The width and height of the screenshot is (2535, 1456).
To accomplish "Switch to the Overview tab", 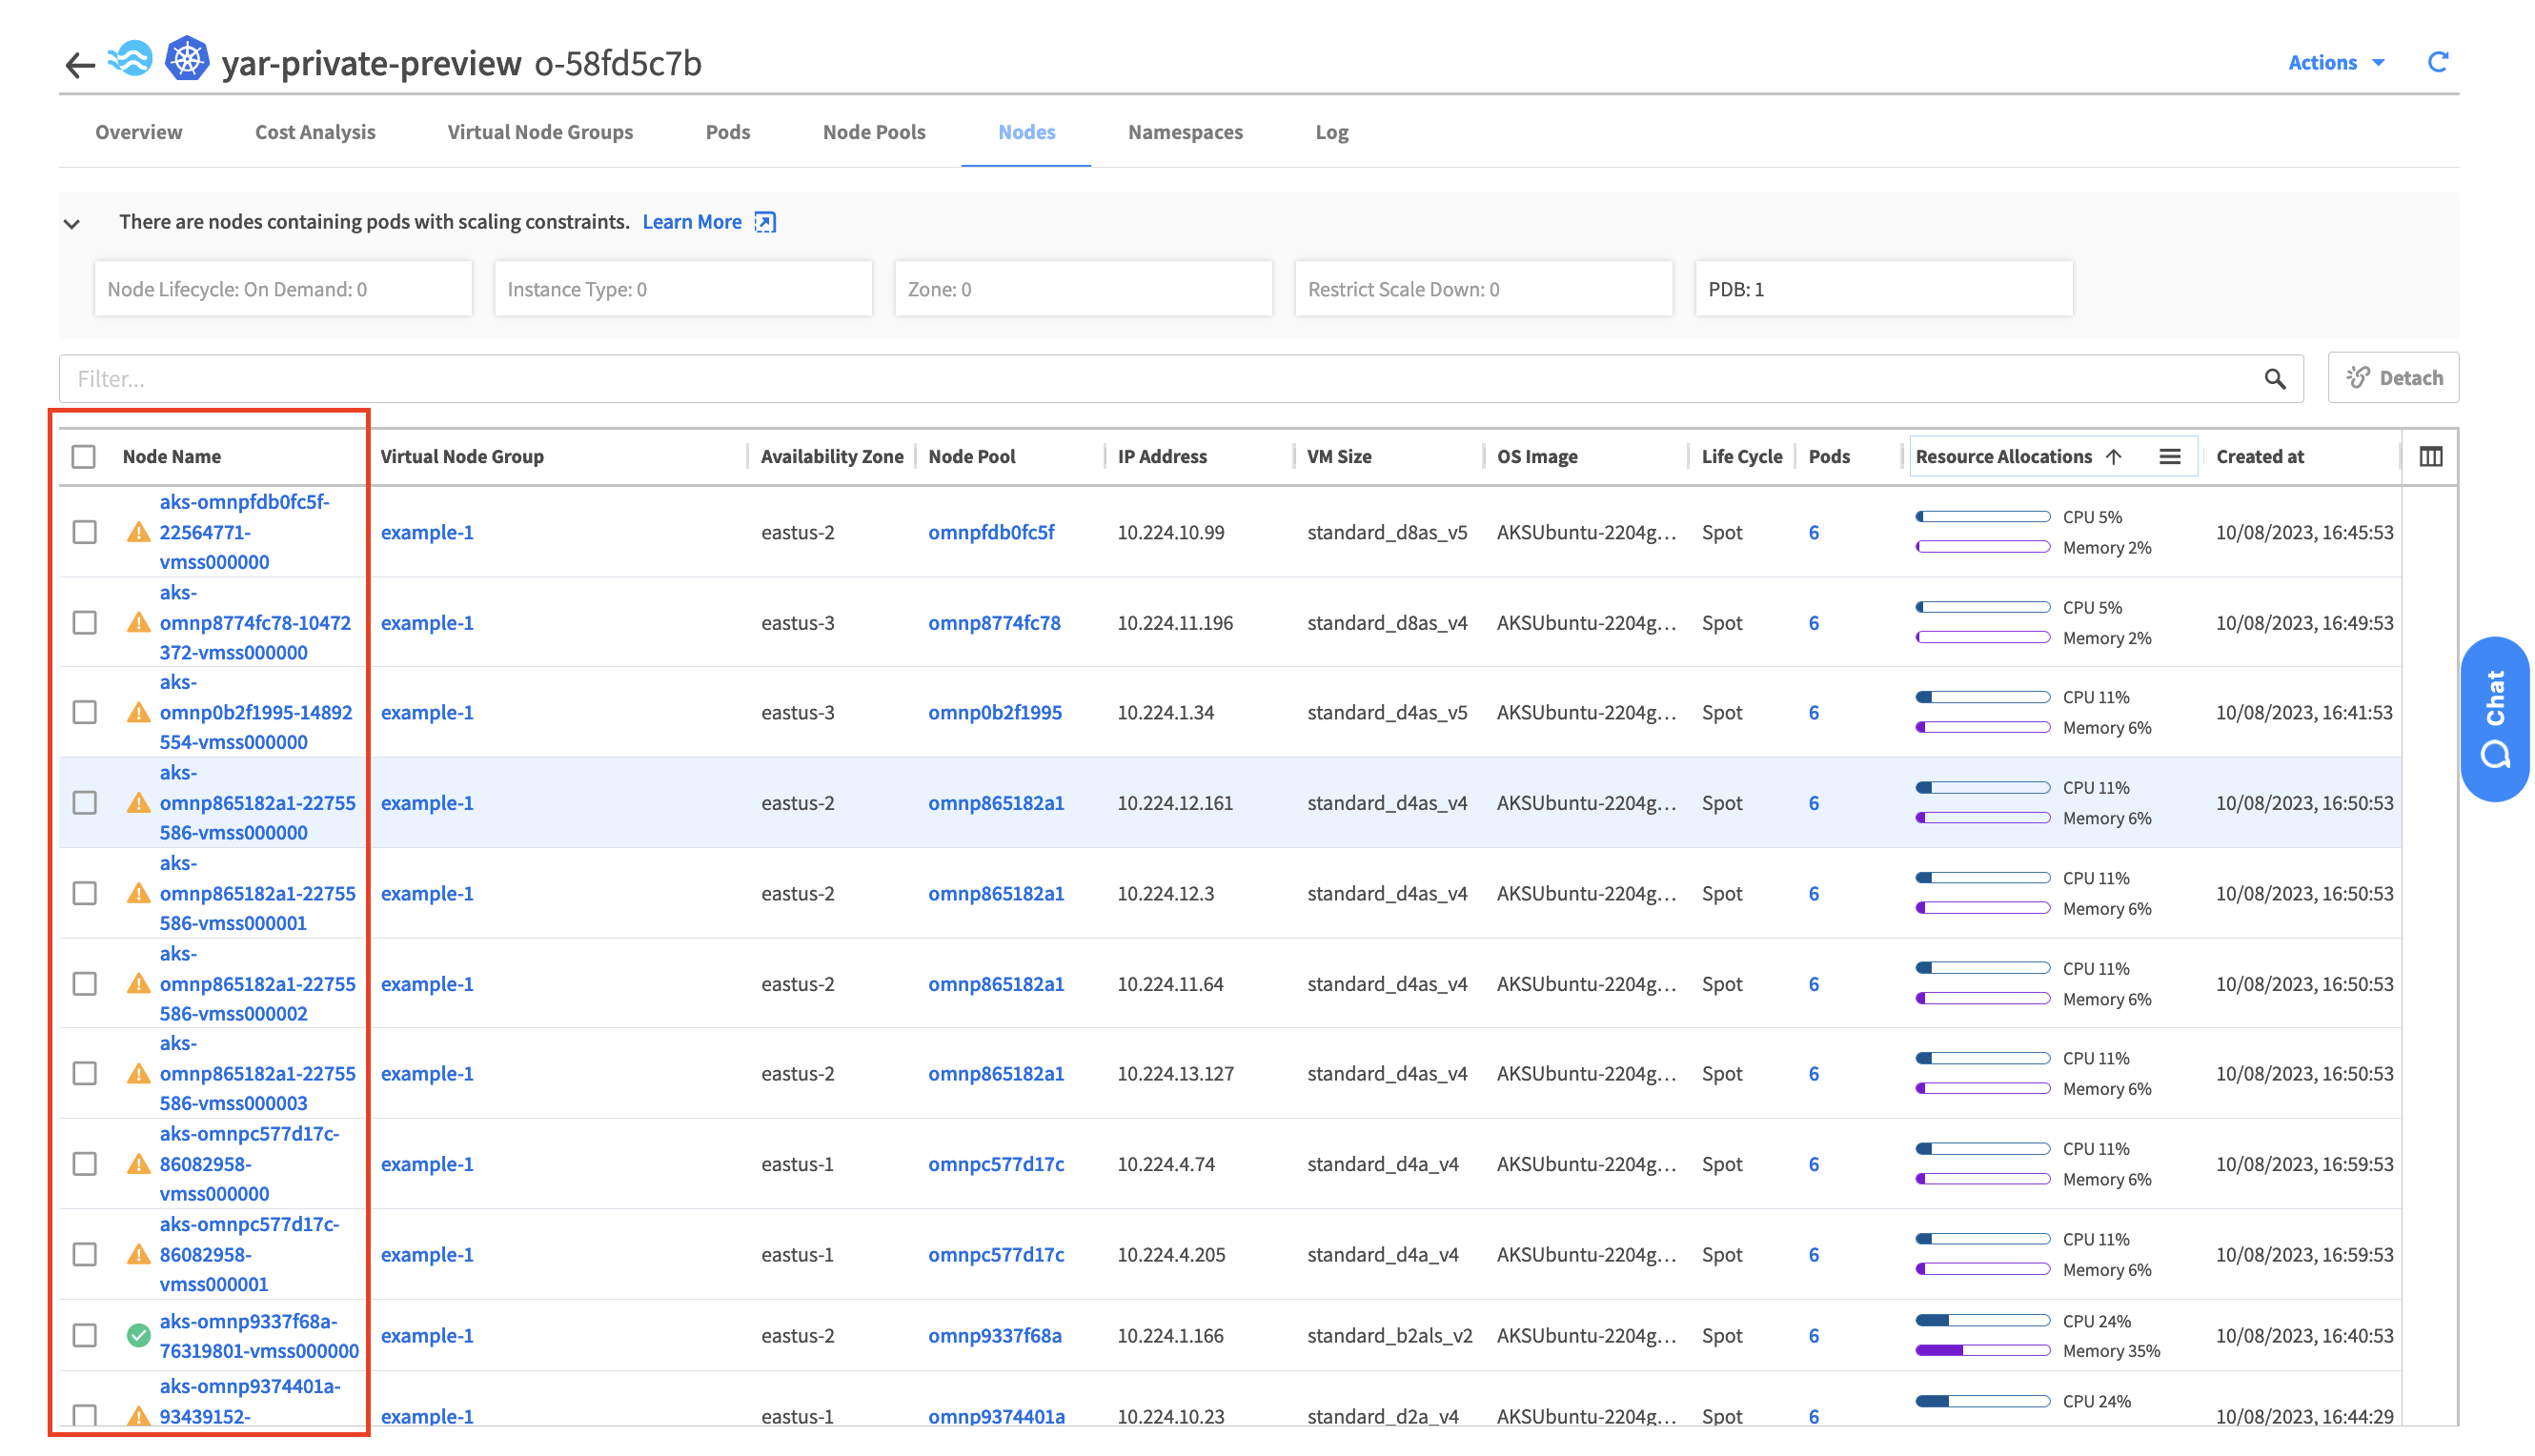I will (139, 132).
